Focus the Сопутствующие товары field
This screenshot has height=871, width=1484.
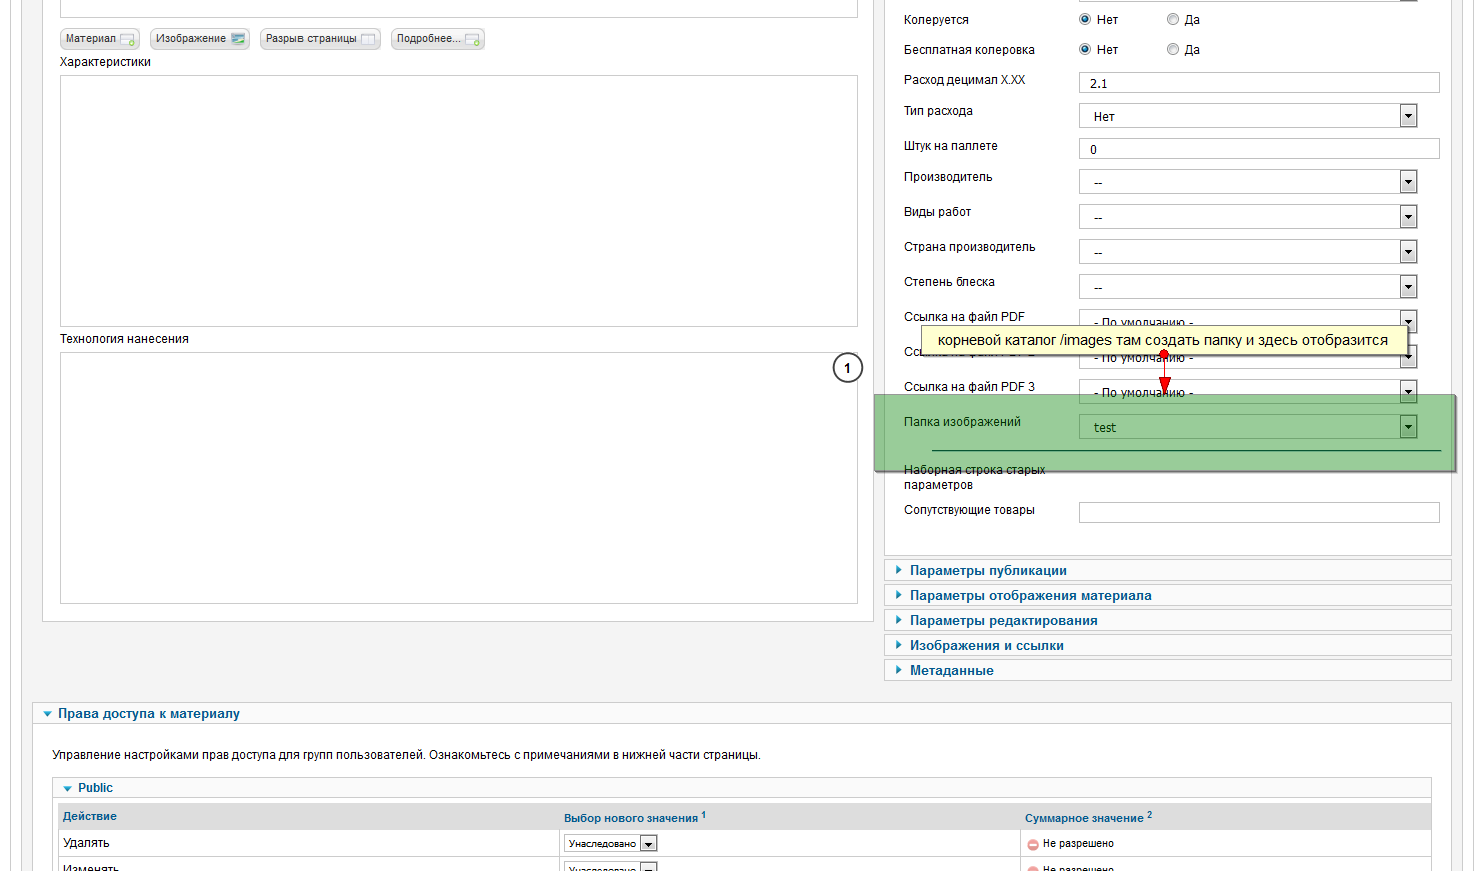1259,512
